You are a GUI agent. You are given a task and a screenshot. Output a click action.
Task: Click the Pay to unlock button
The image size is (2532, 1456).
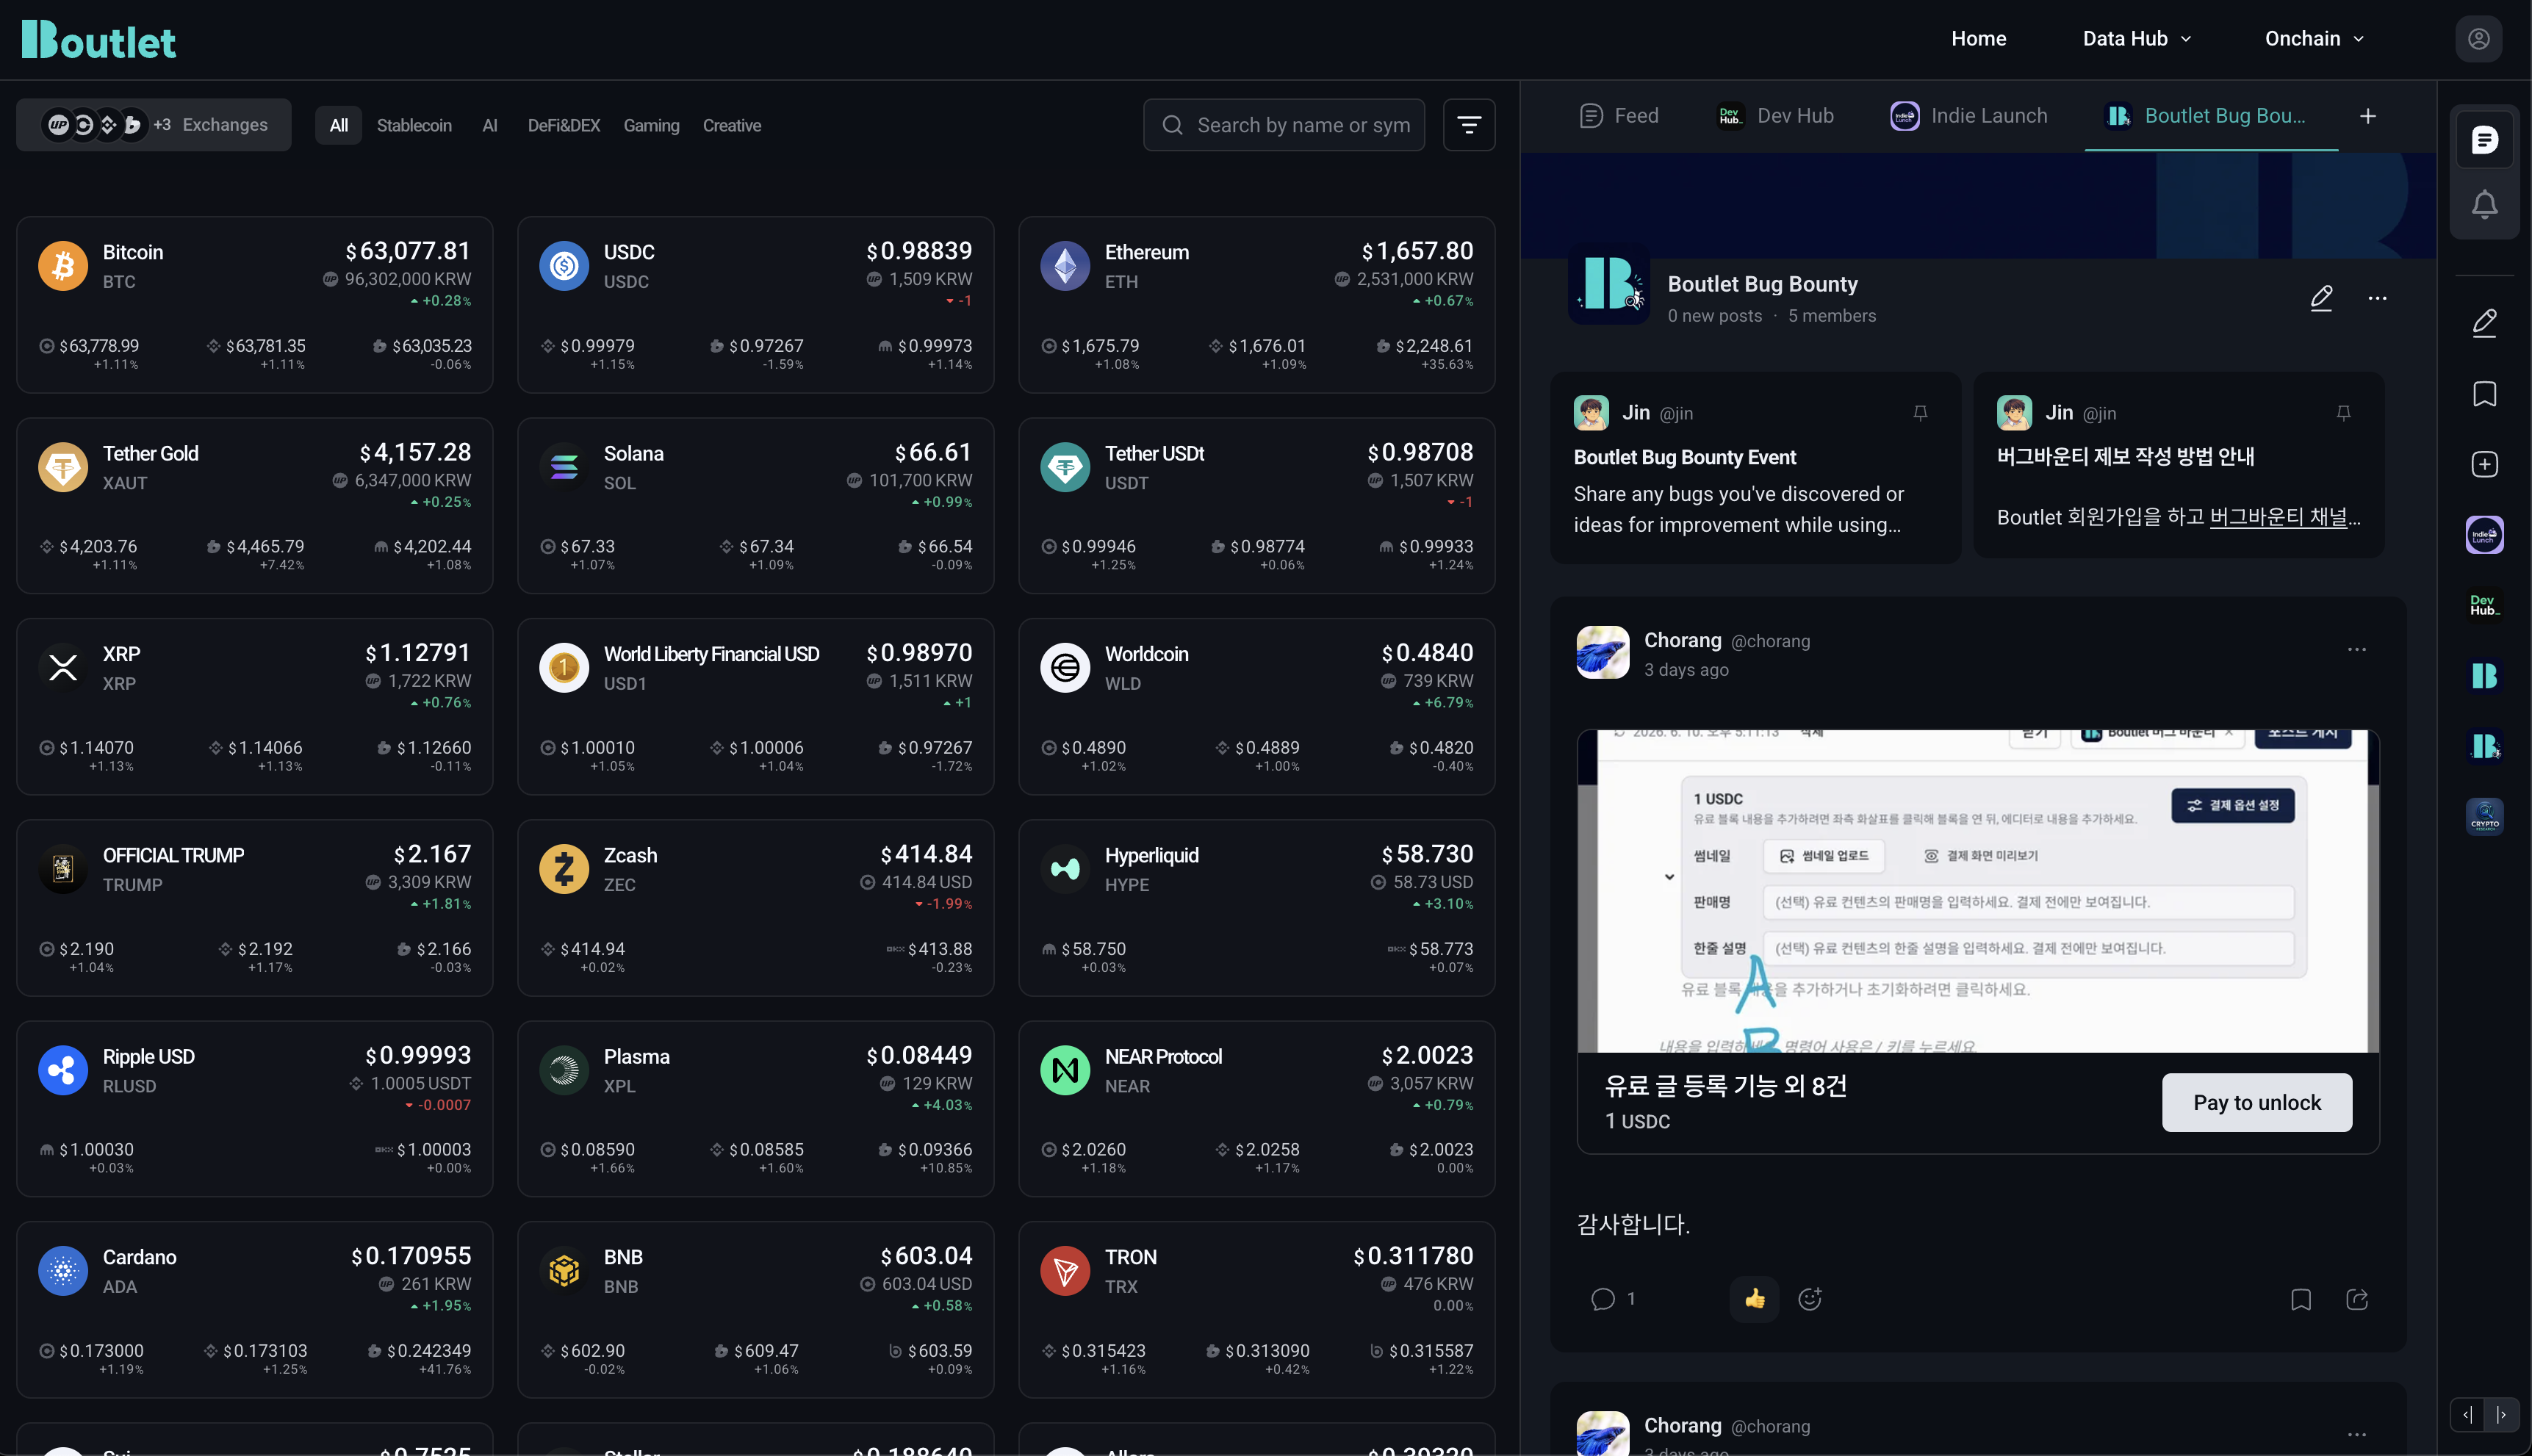(2256, 1102)
